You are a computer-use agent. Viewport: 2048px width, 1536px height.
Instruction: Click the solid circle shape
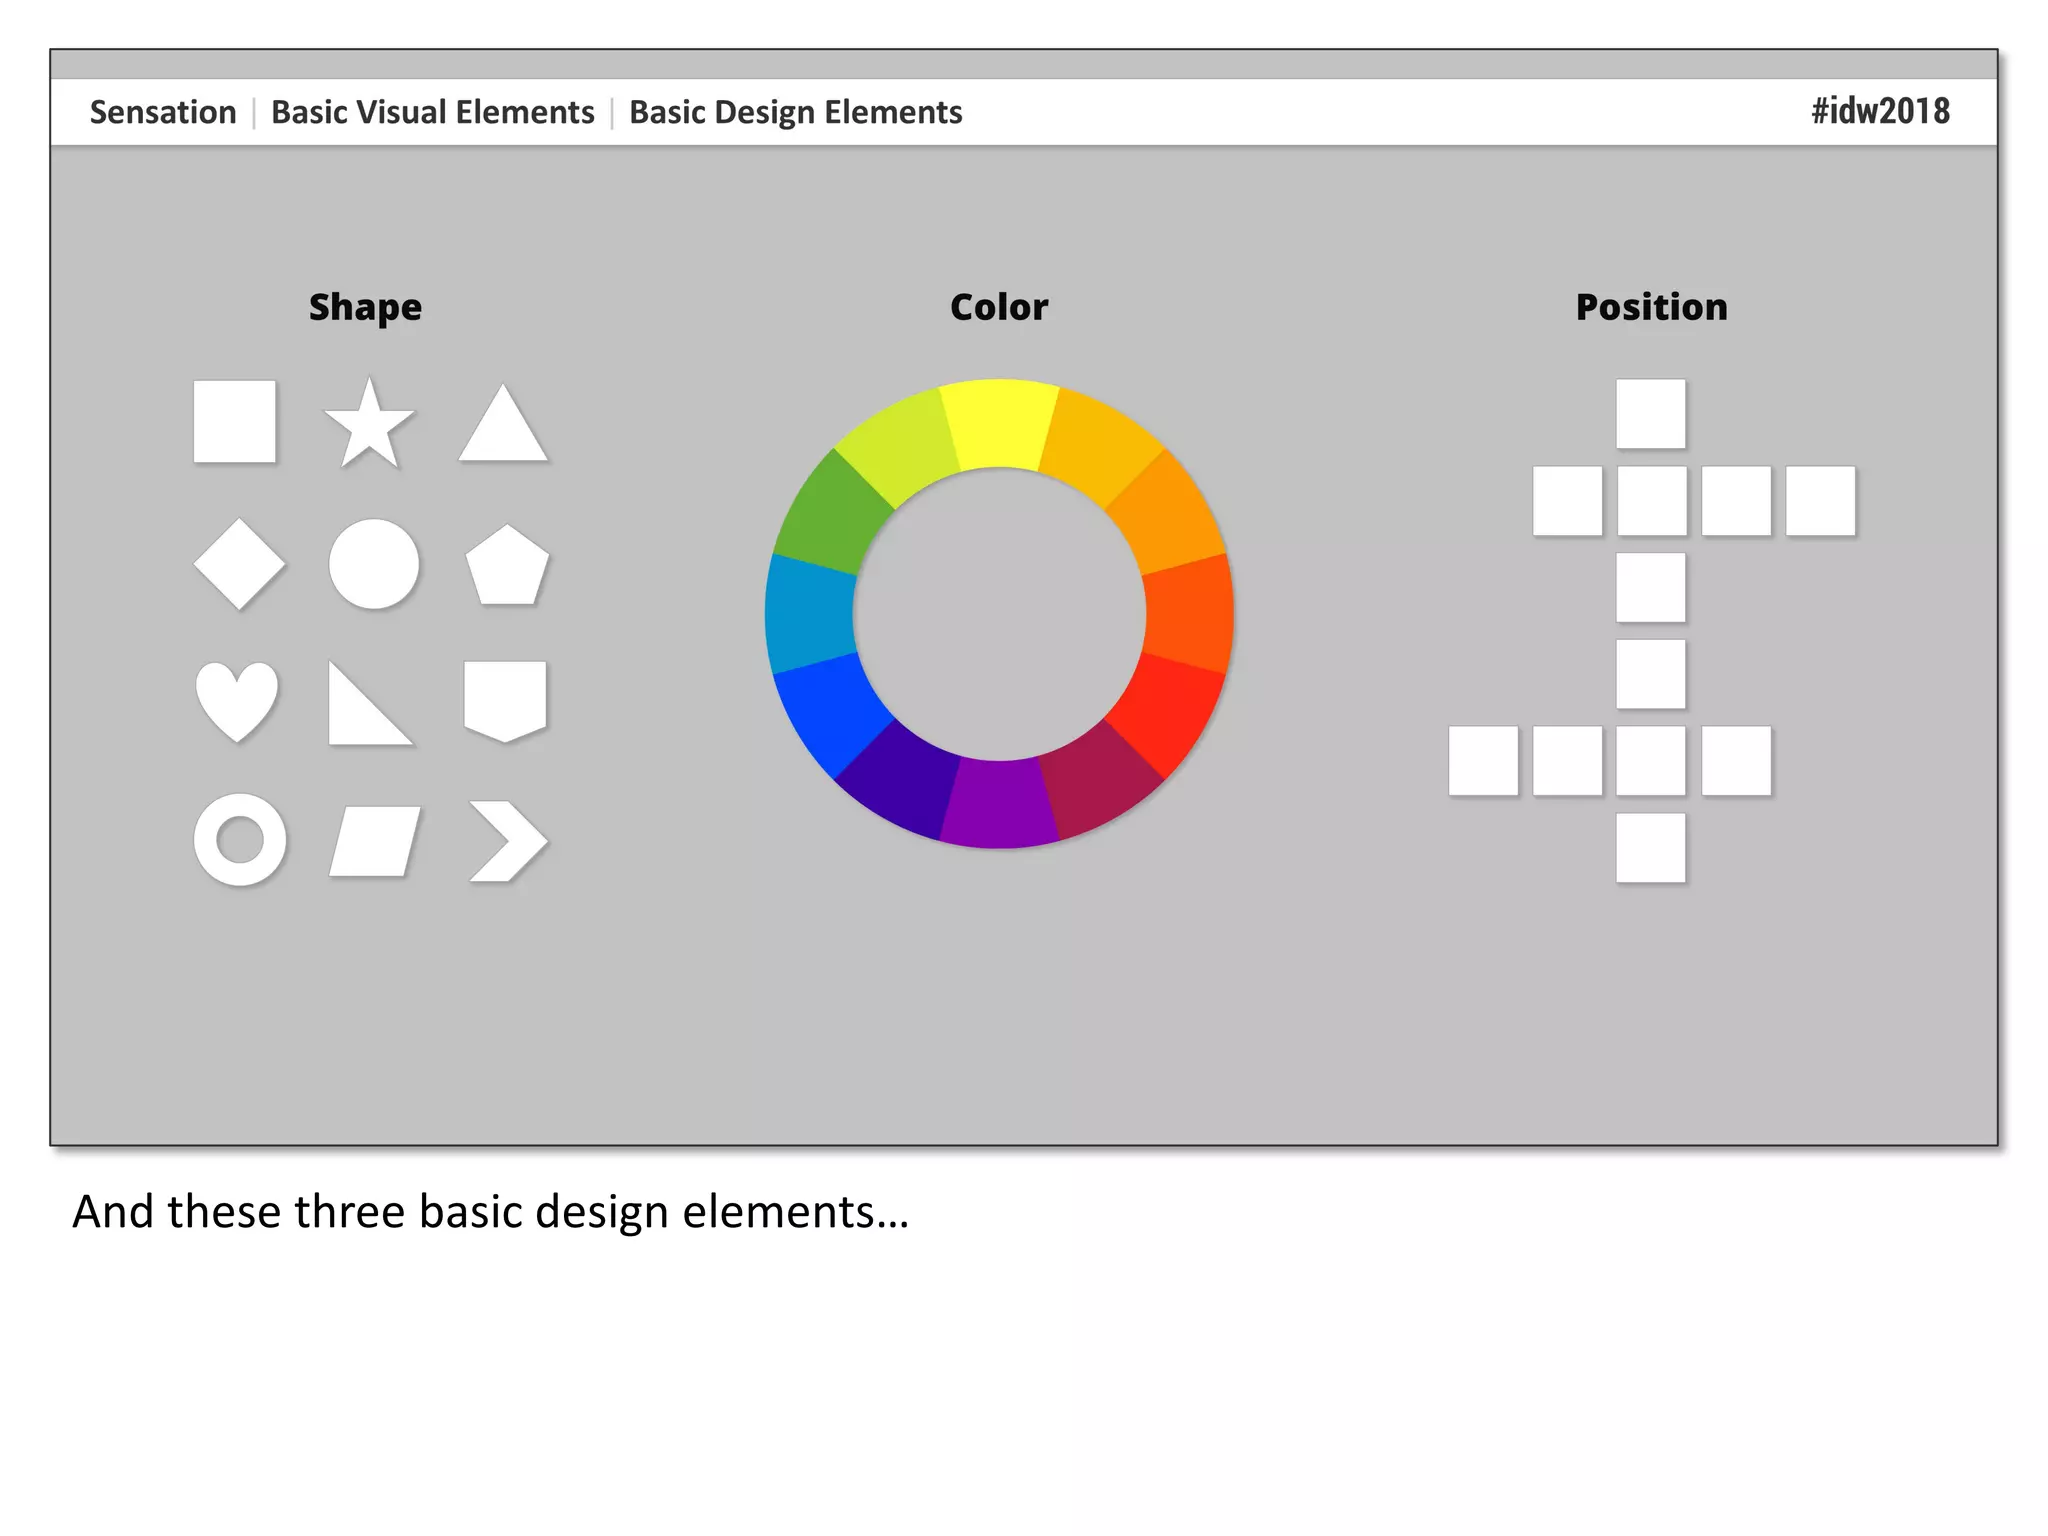click(374, 564)
